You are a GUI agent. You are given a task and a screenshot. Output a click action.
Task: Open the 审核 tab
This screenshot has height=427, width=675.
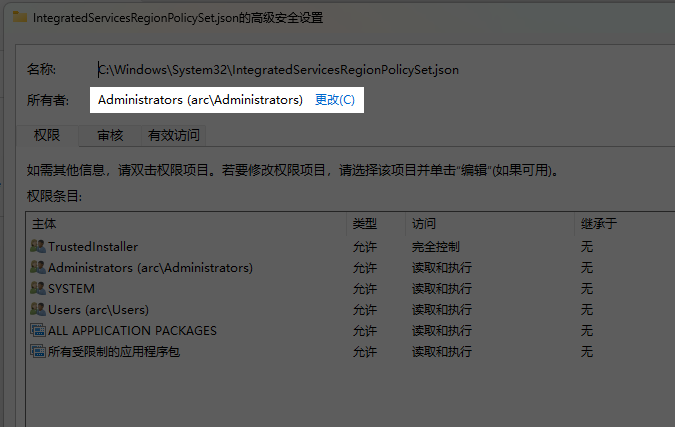point(110,136)
